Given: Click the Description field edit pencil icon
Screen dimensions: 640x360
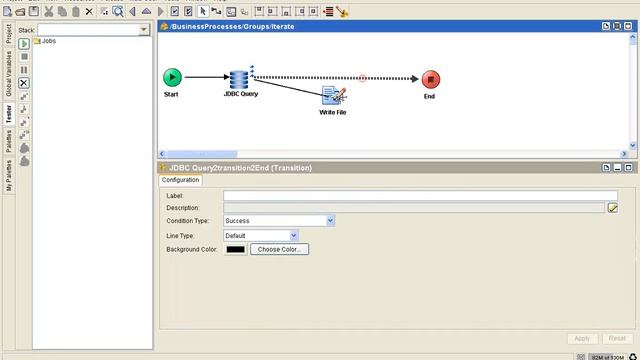Looking at the screenshot, I should (x=612, y=208).
